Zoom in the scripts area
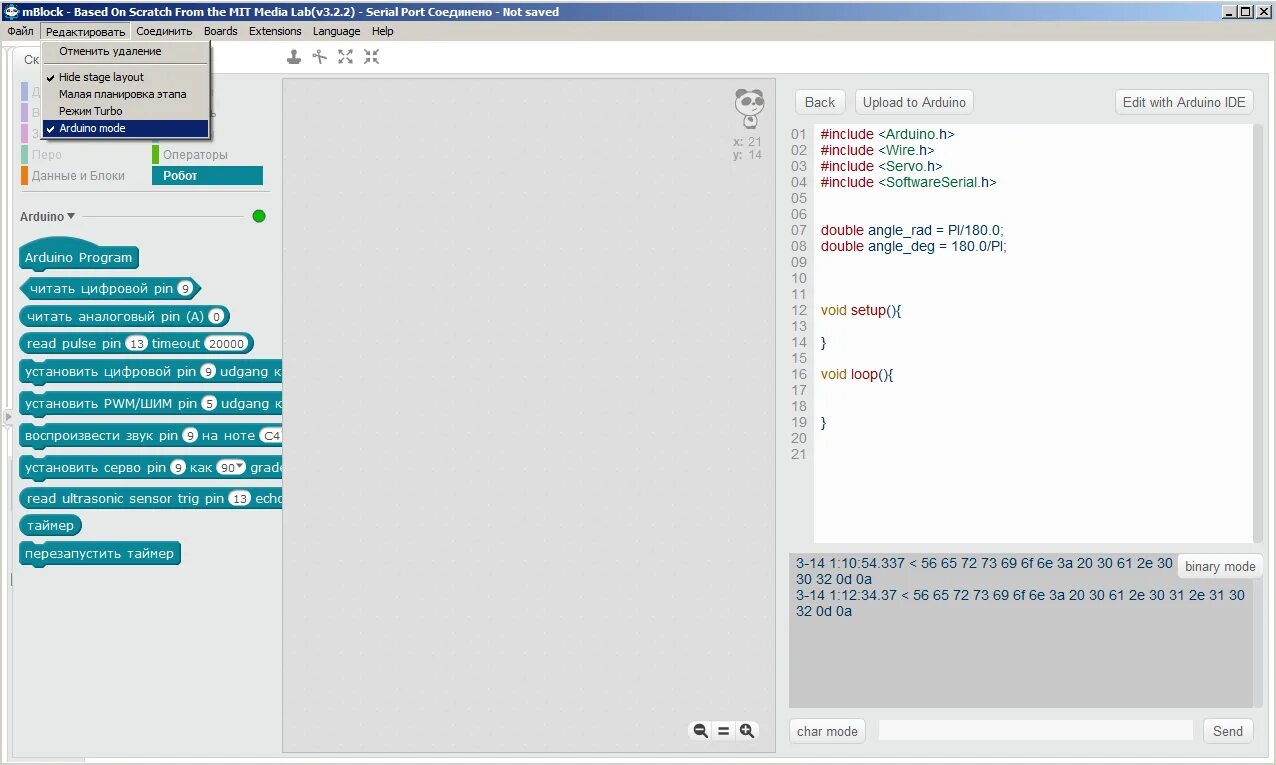Image resolution: width=1276 pixels, height=765 pixels. coord(746,731)
